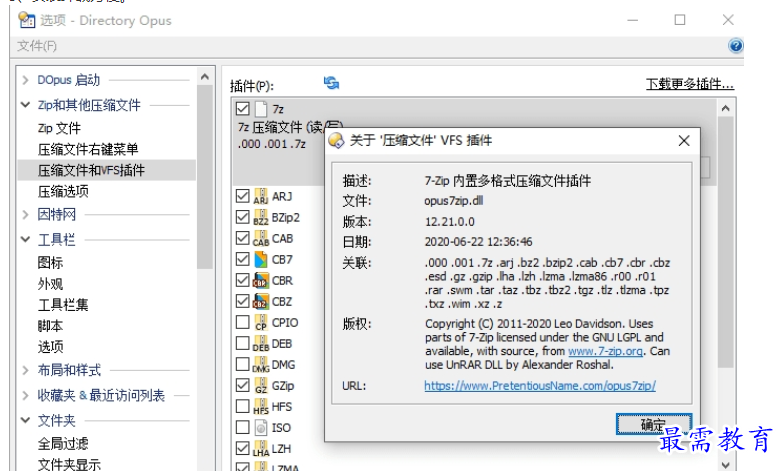Click the left tree scrollbar thumb
This screenshot has height=471, width=781.
(205, 177)
